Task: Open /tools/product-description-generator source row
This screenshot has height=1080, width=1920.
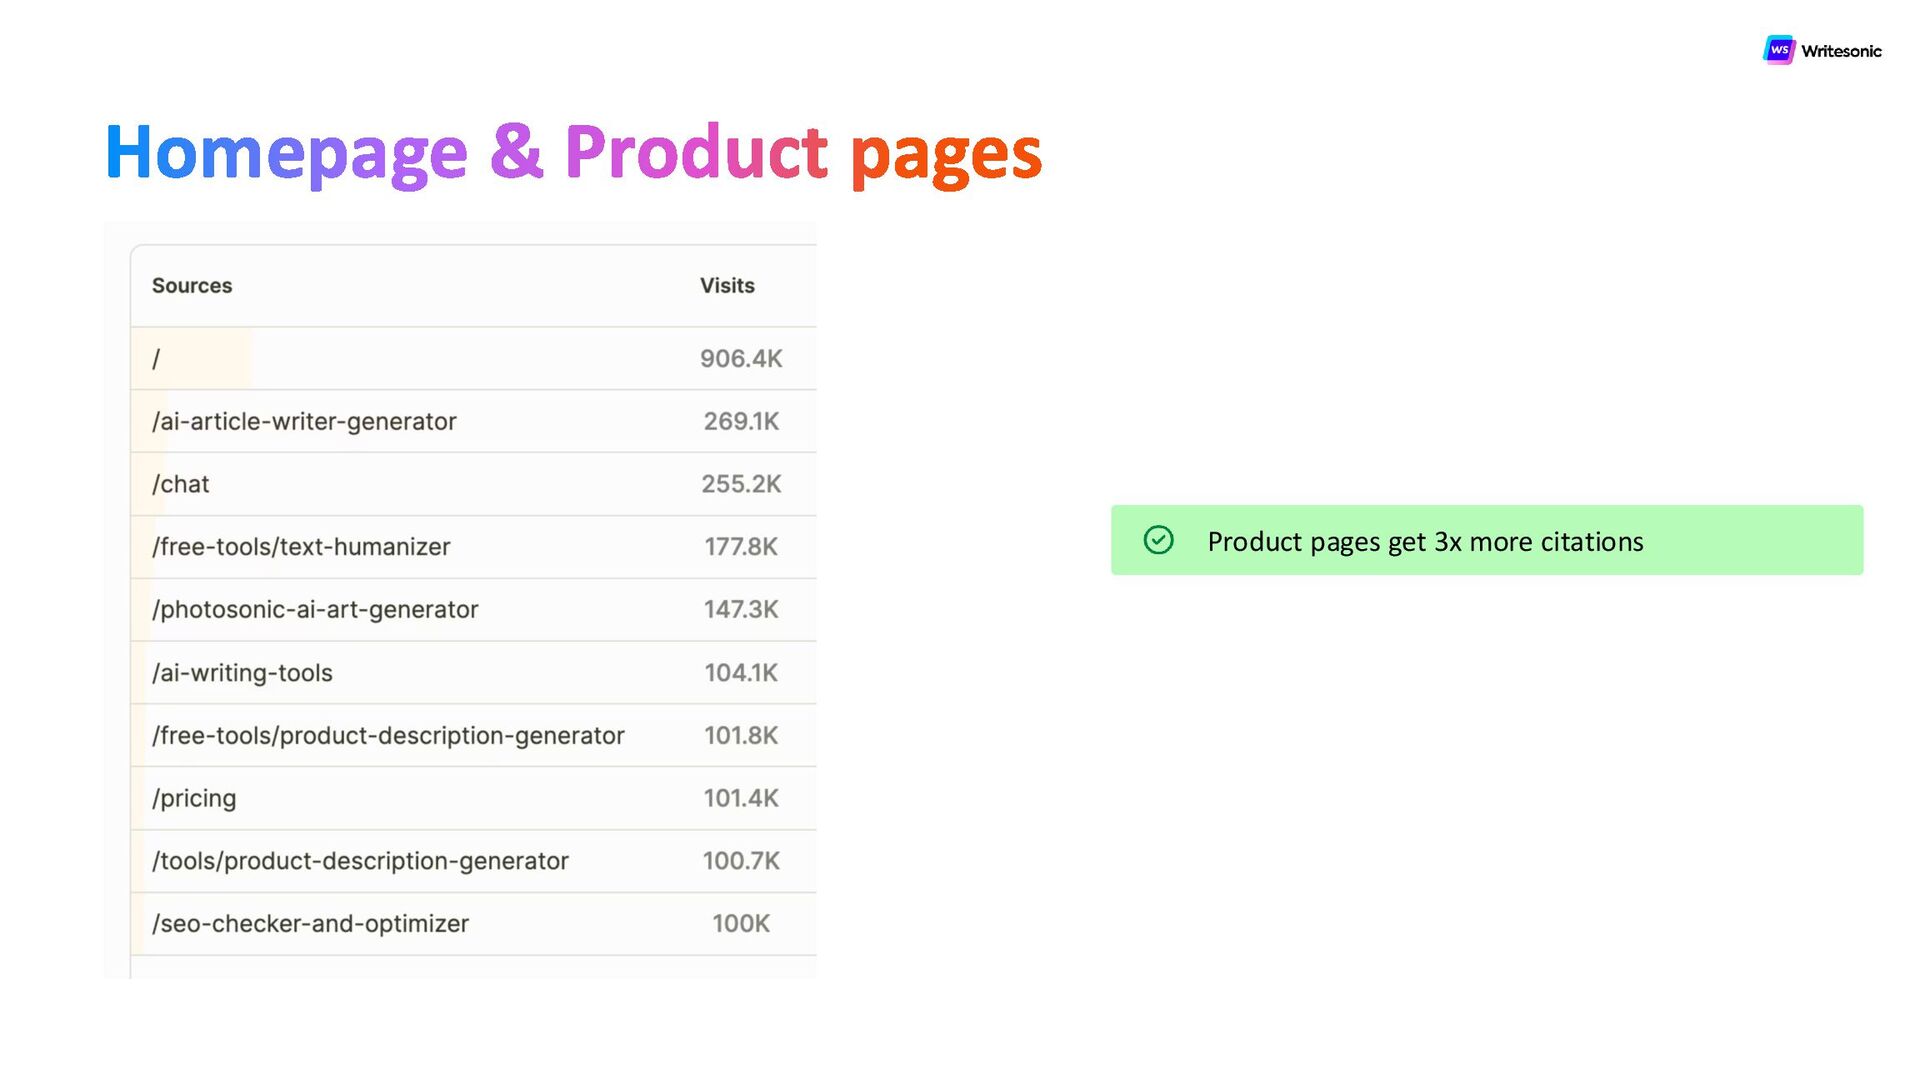Action: pyautogui.click(x=360, y=861)
